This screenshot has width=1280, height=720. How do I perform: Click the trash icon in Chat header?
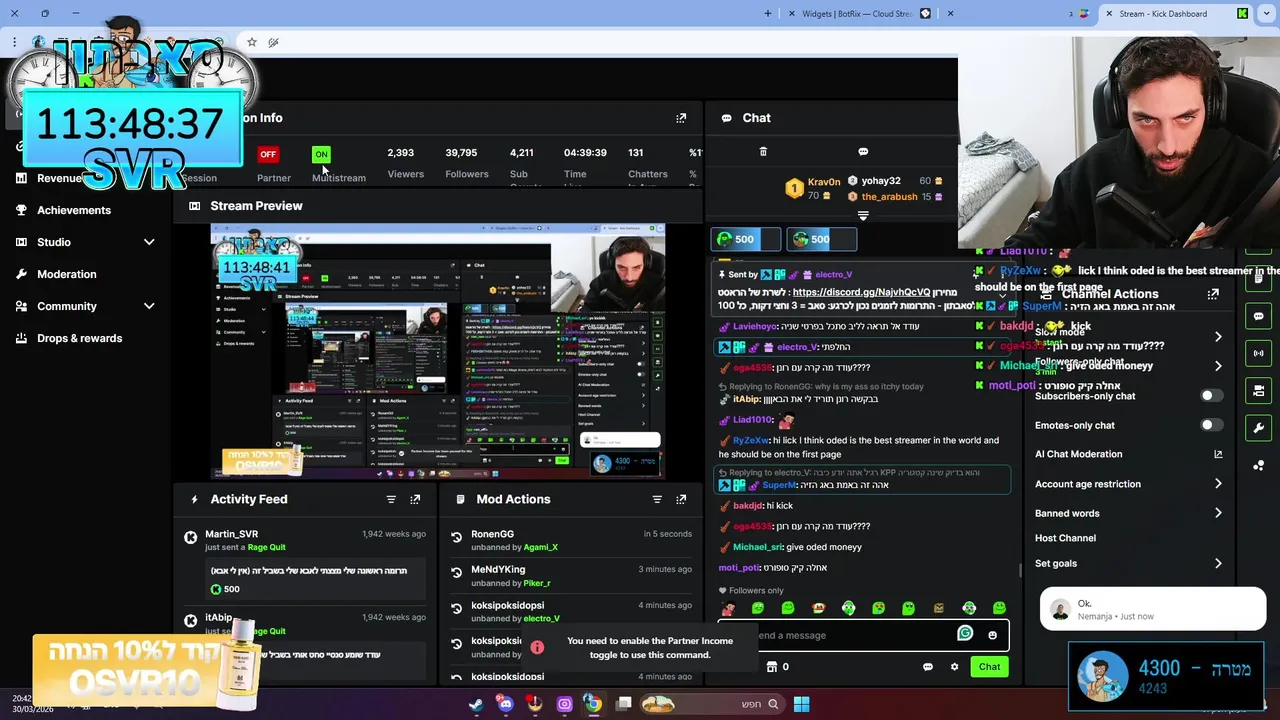pos(763,152)
